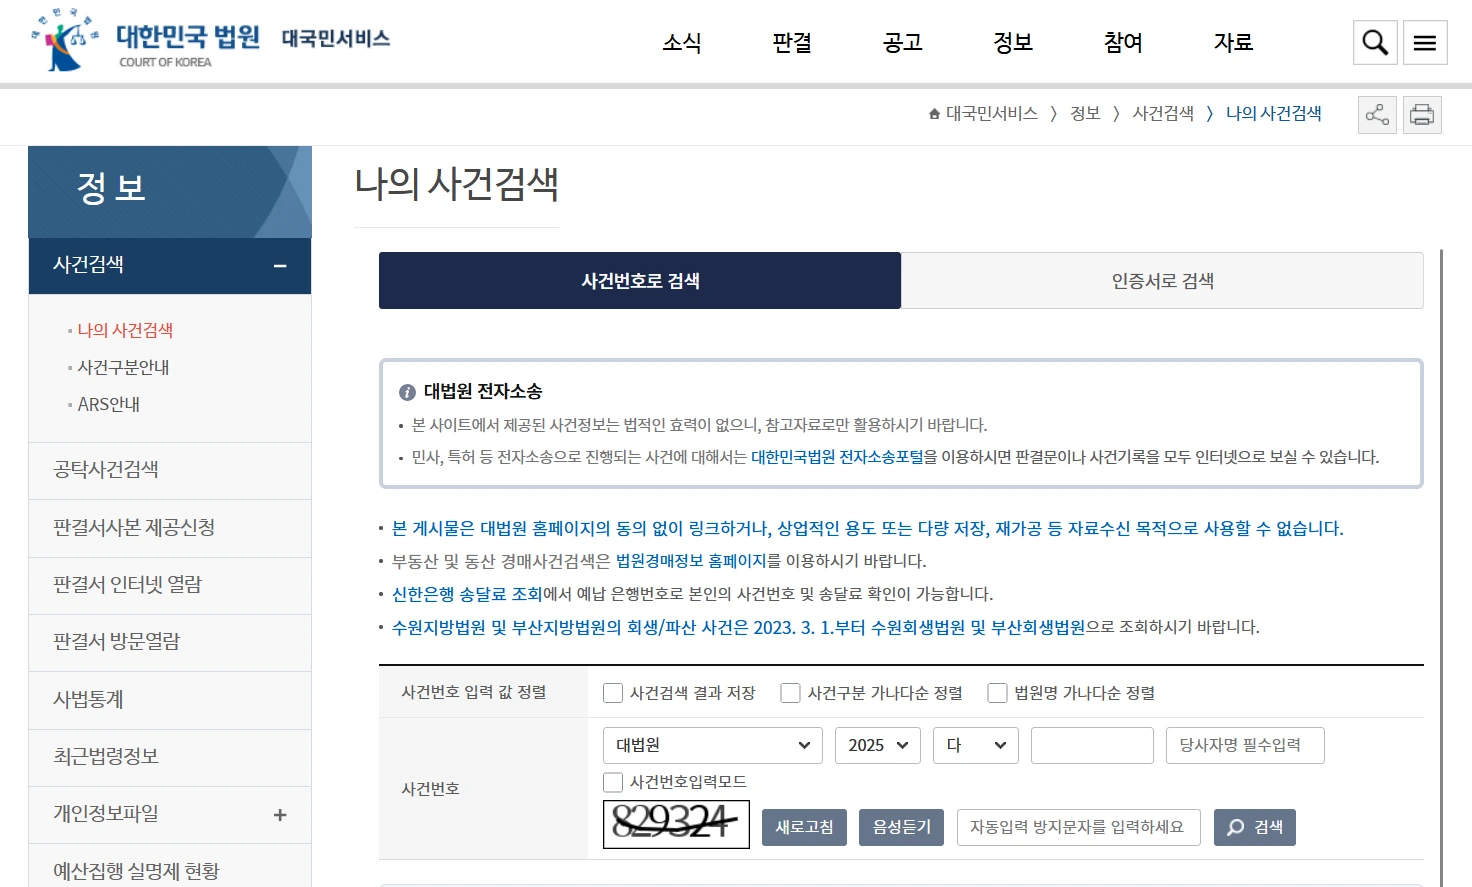Open the 2025 year dropdown

coord(877,746)
